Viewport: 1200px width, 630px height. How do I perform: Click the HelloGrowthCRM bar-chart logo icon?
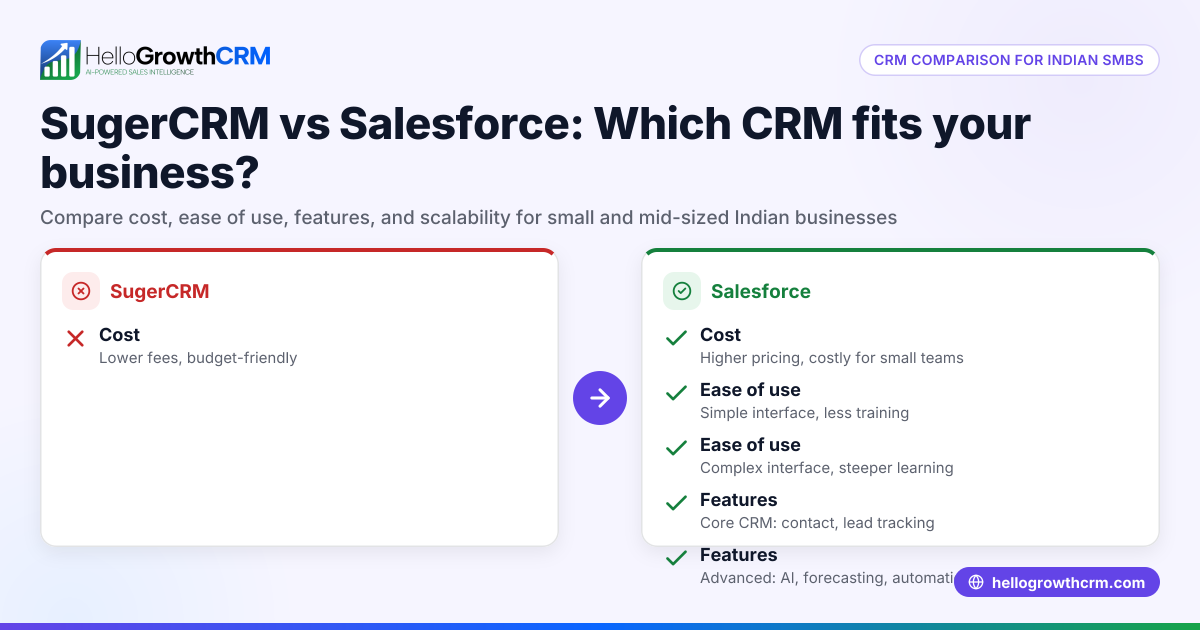point(60,60)
